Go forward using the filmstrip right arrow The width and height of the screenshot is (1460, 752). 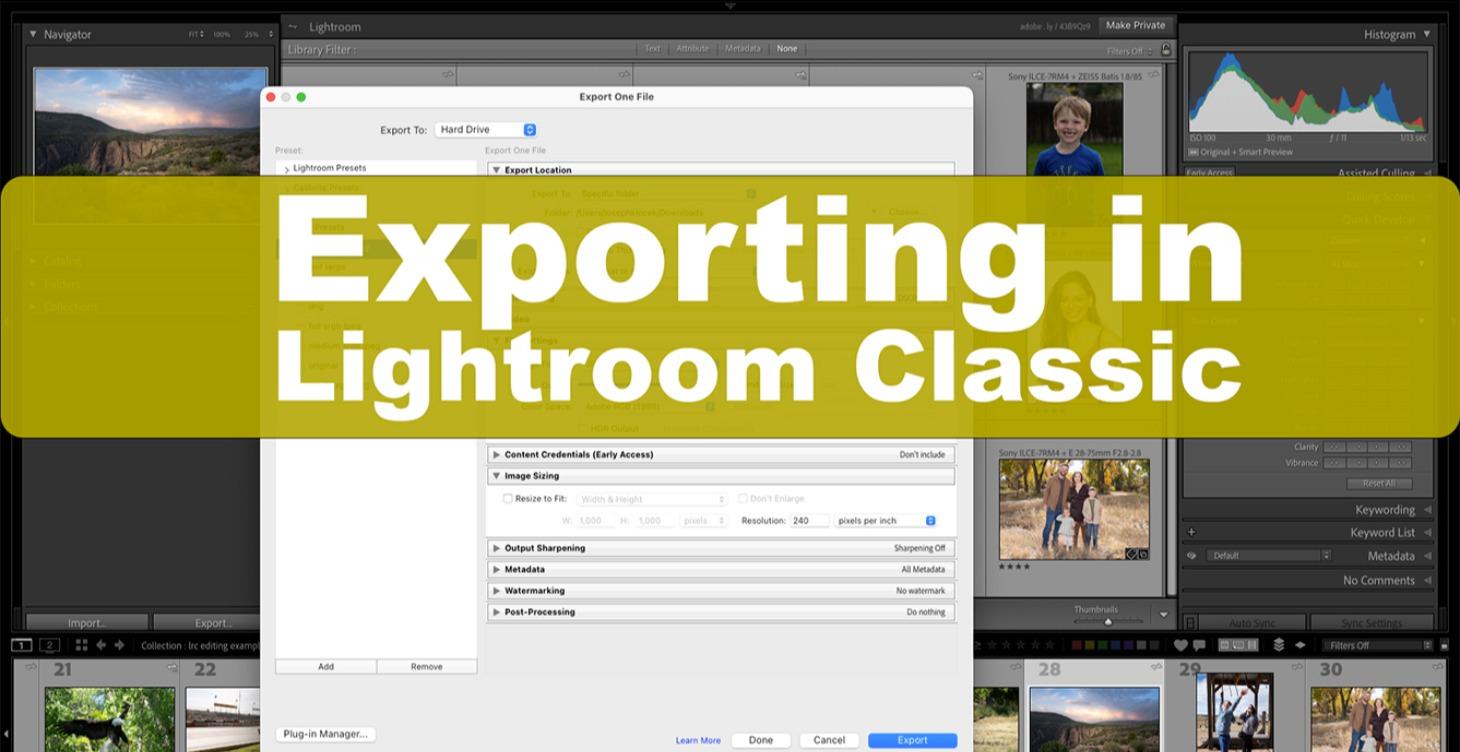[x=120, y=645]
